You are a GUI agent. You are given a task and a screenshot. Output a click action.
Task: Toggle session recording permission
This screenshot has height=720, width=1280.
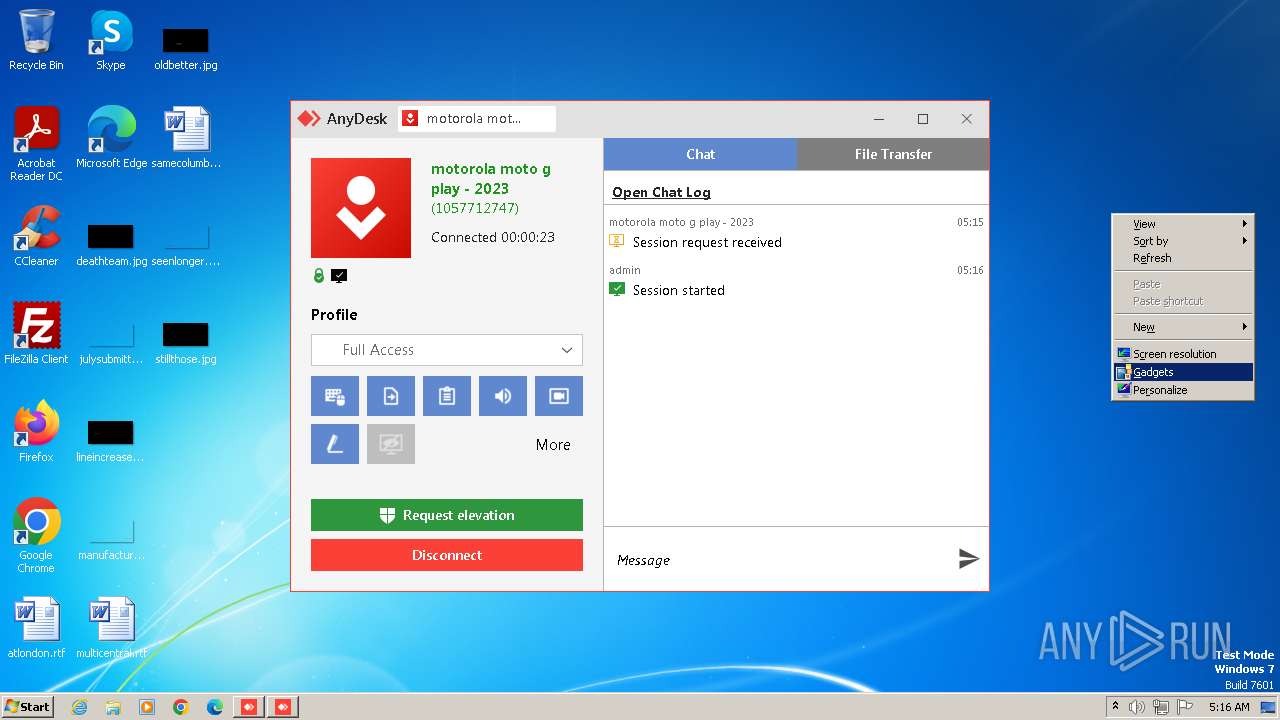559,396
